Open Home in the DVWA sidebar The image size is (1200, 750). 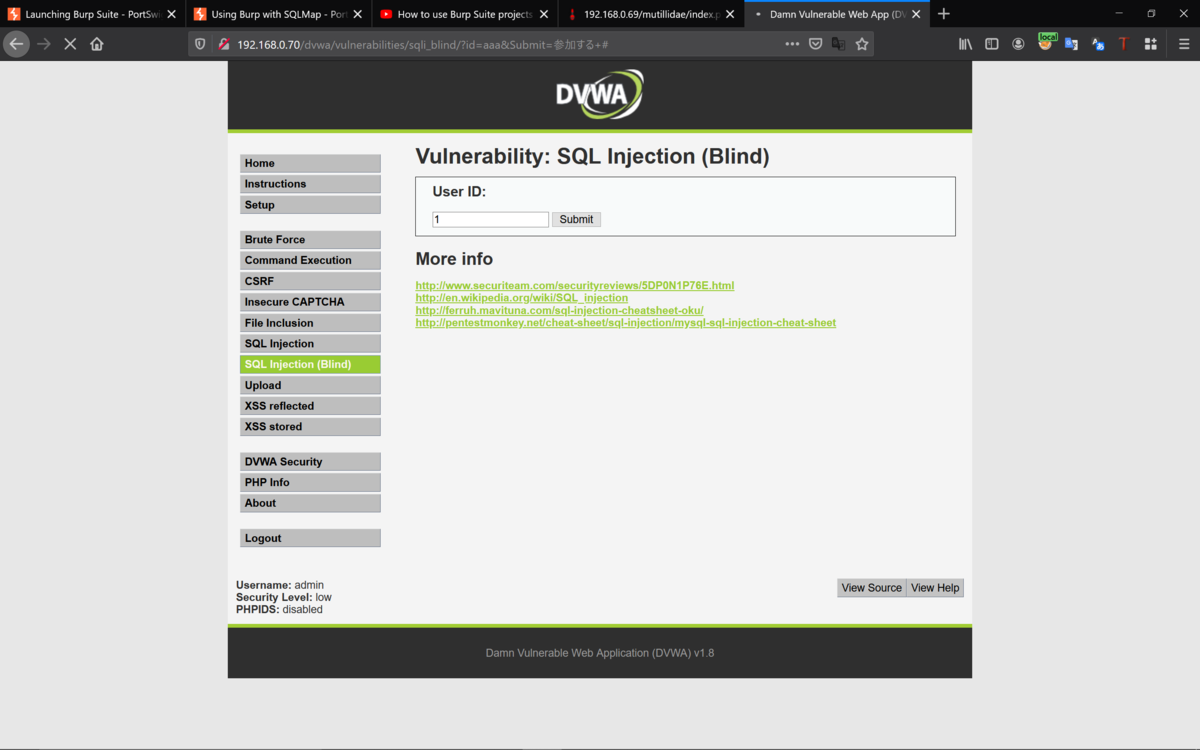point(310,163)
